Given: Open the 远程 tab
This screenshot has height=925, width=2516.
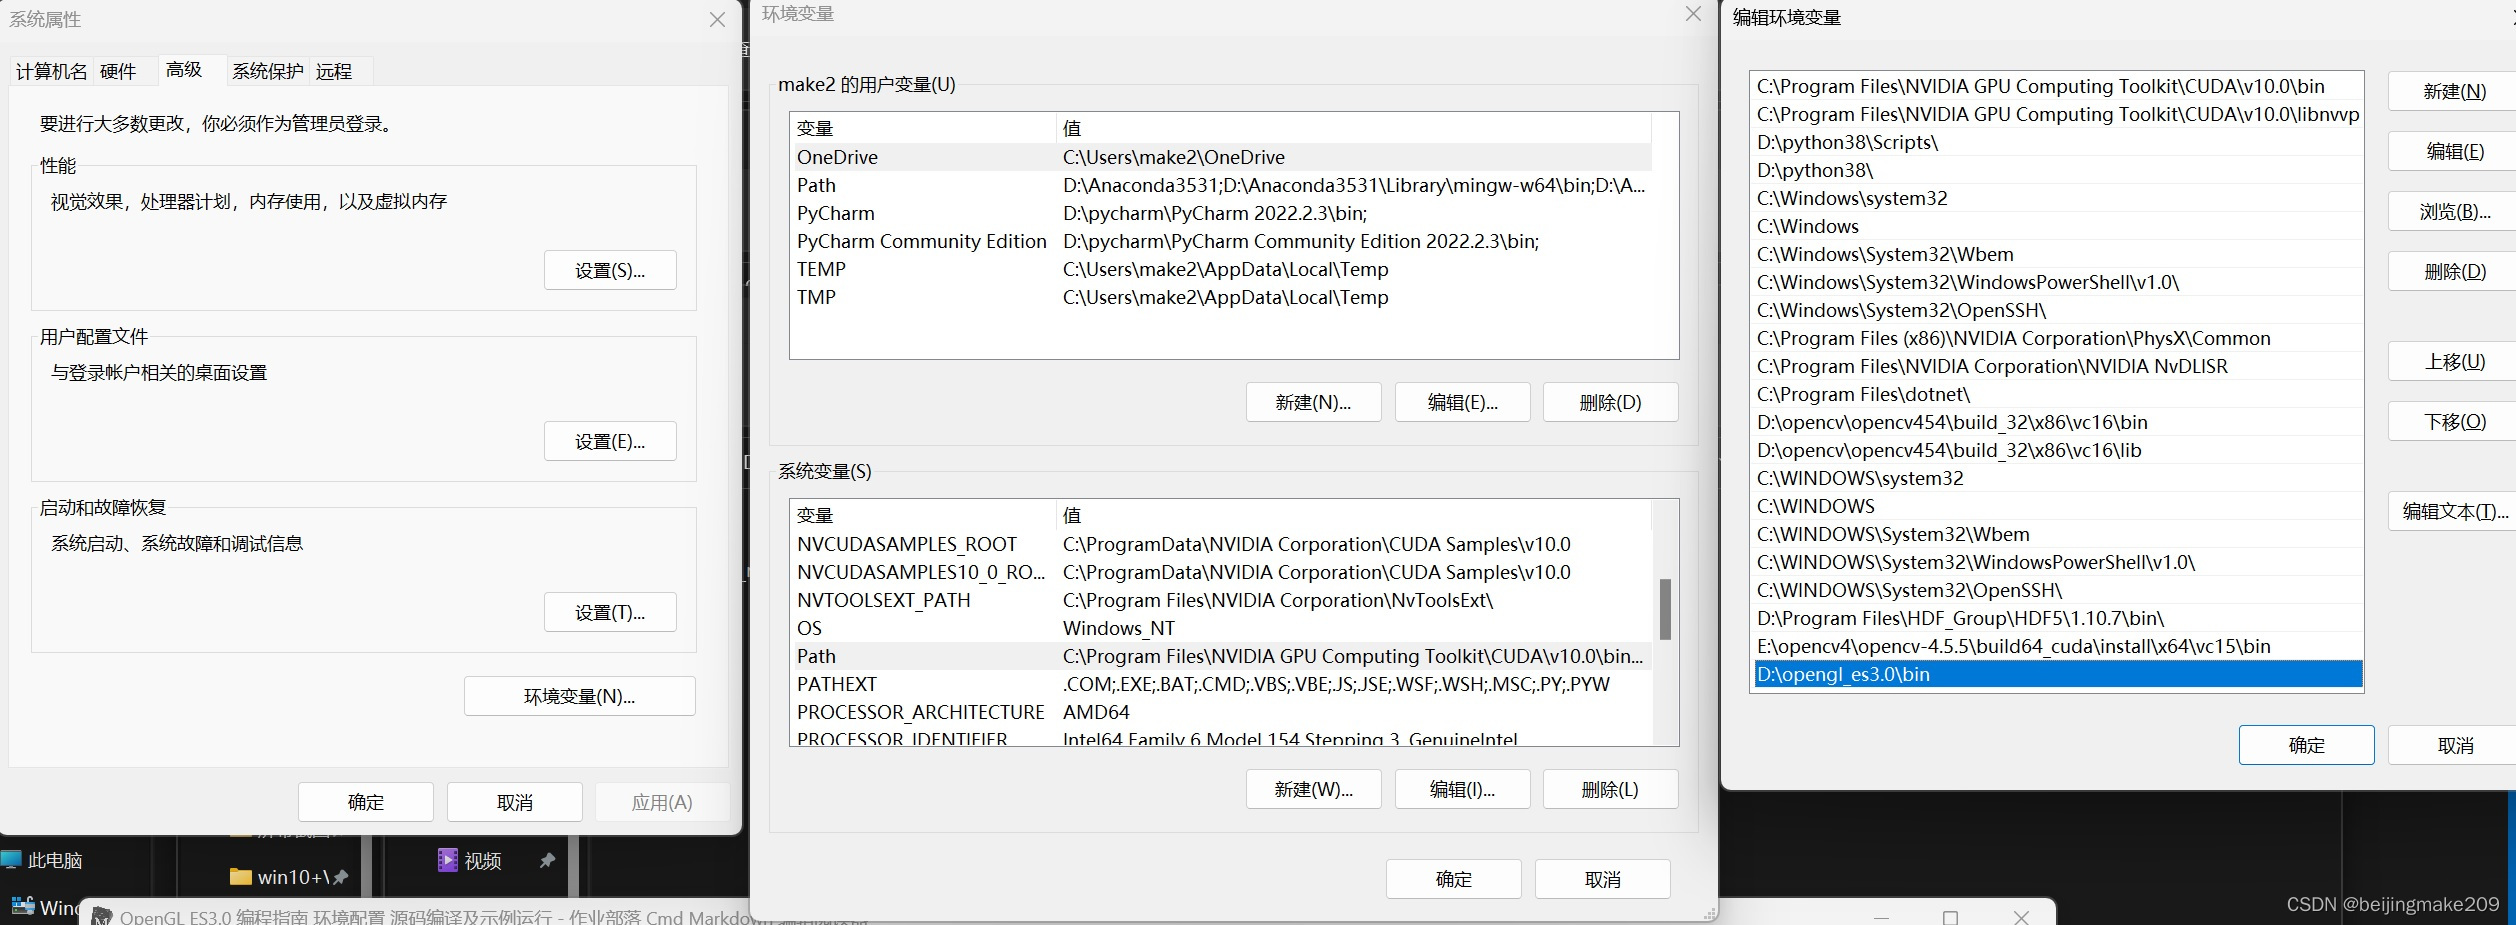Looking at the screenshot, I should 334,71.
